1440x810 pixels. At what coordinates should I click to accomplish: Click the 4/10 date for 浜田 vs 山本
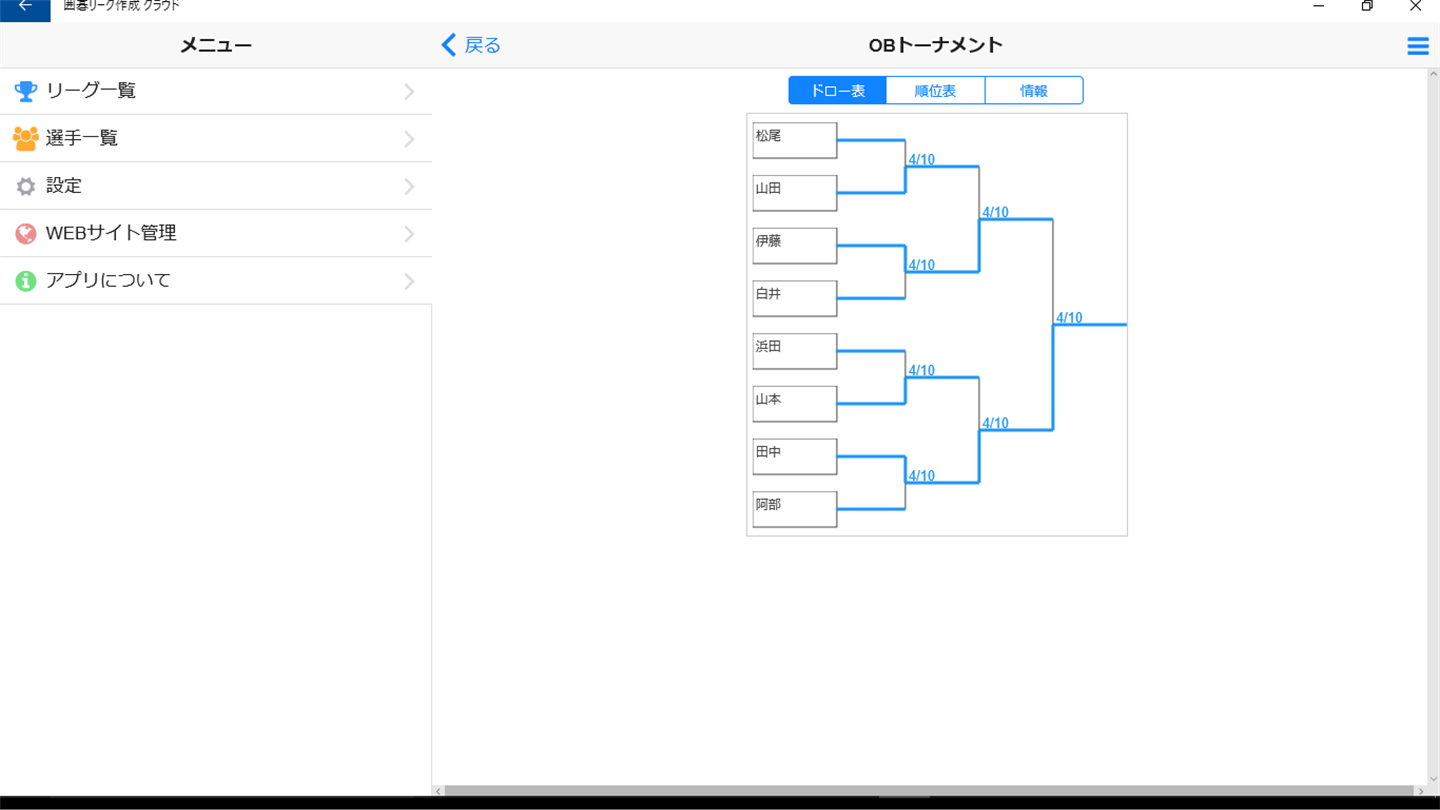point(922,371)
